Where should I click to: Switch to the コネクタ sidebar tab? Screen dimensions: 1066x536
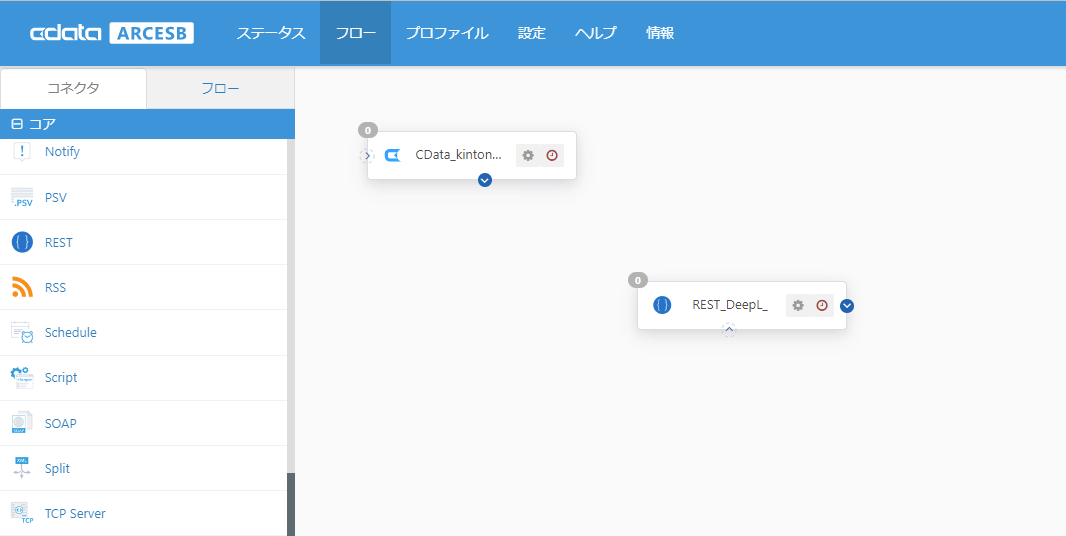[73, 88]
